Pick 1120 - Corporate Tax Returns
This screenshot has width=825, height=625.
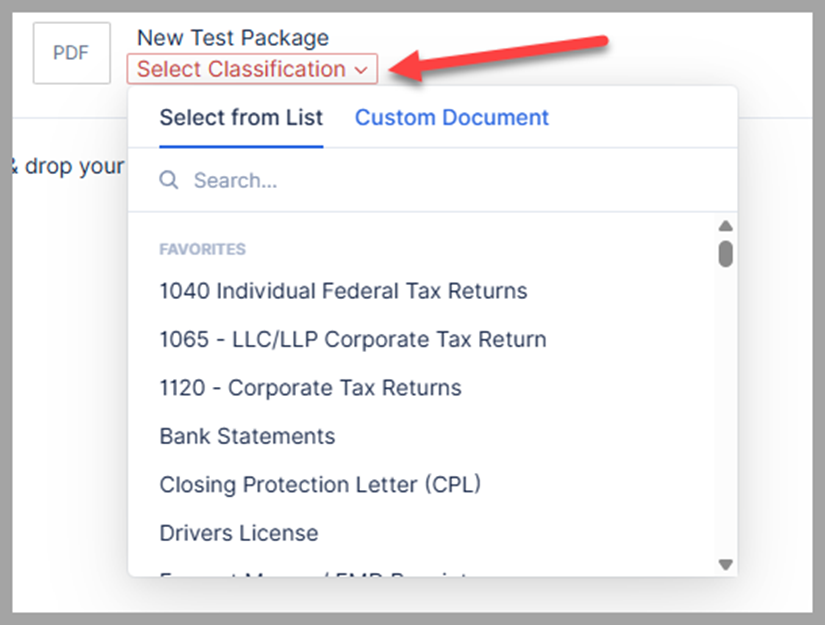tap(310, 388)
